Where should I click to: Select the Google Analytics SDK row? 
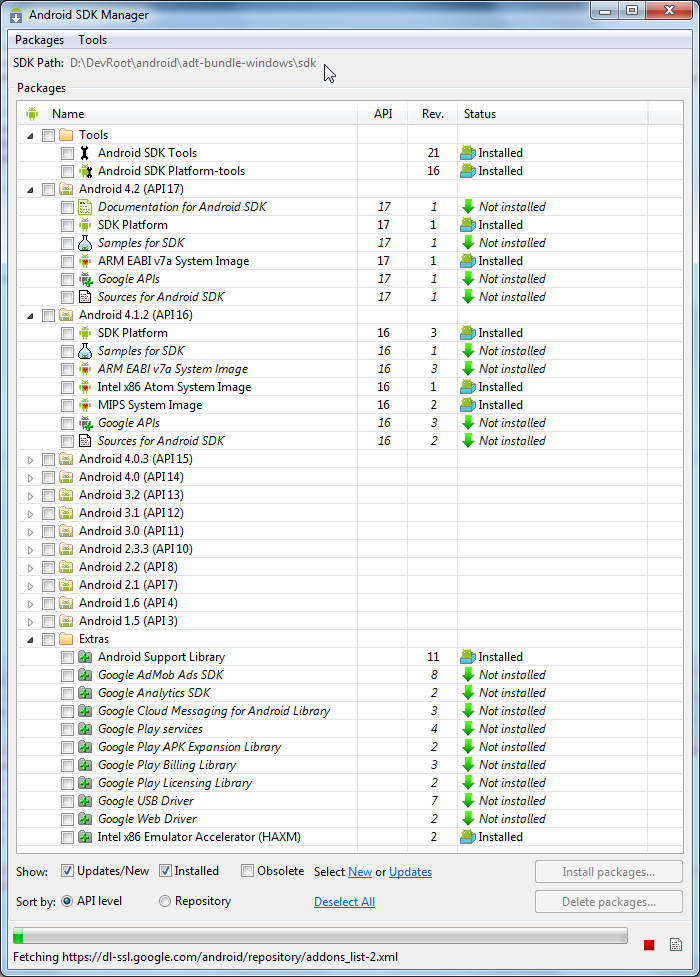(x=350, y=693)
